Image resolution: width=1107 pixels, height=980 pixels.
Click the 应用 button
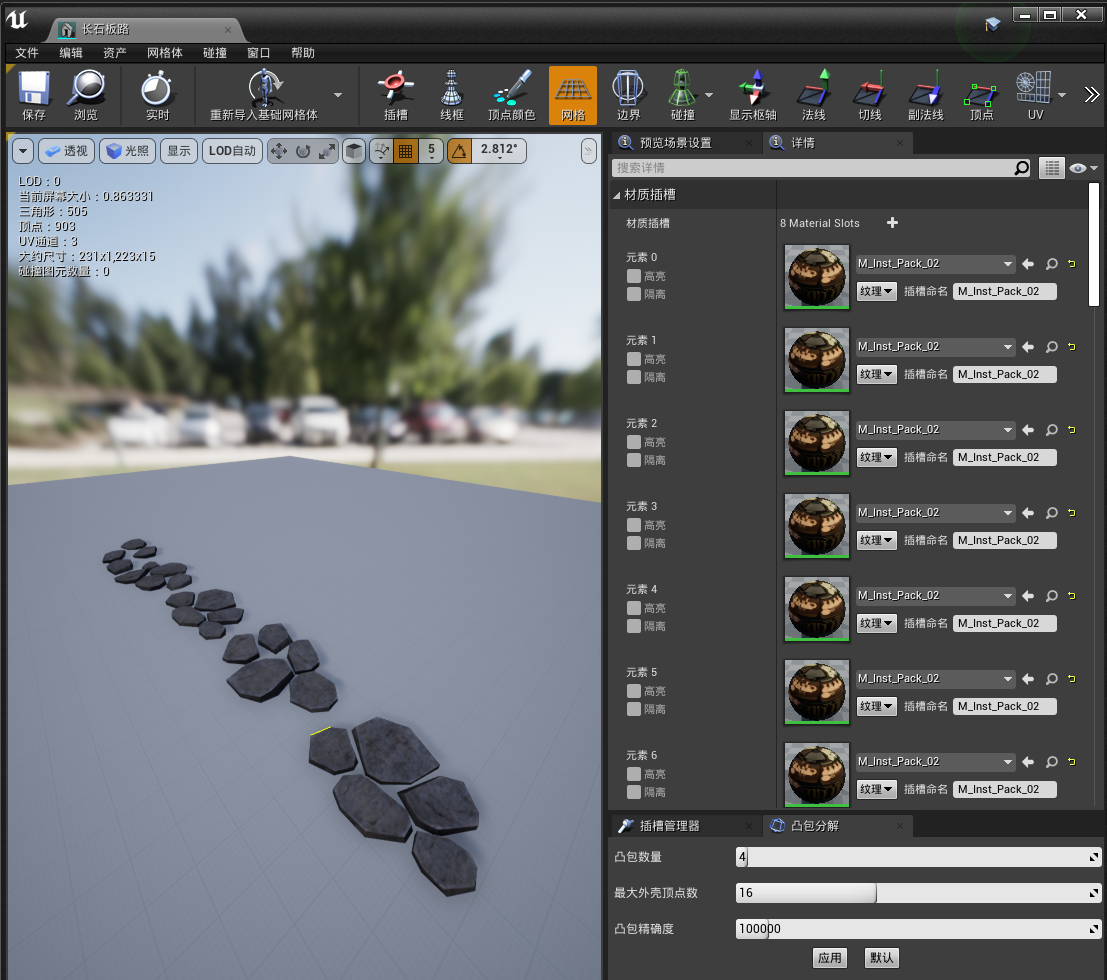click(x=829, y=958)
